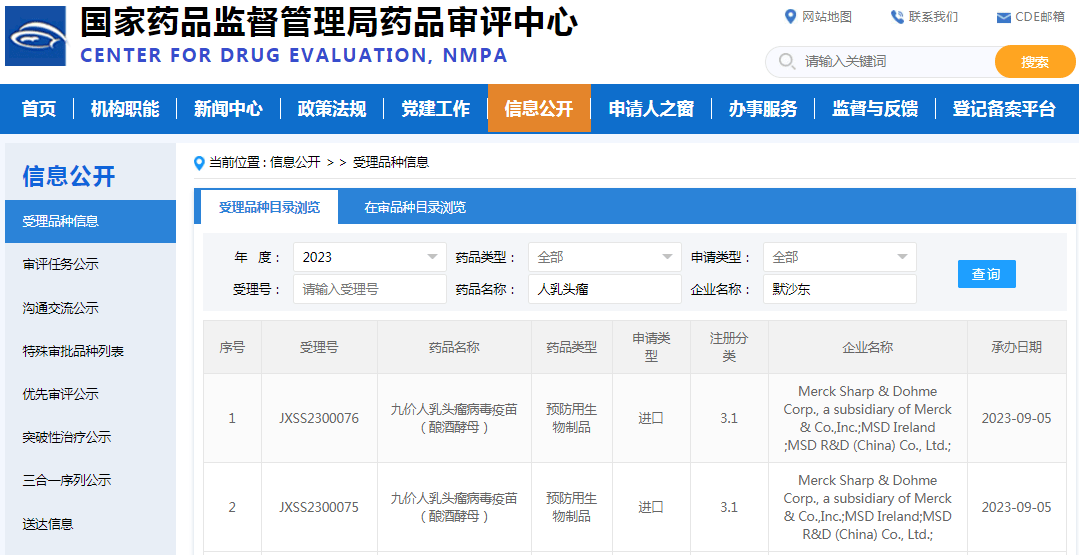This screenshot has height=555, width=1079.
Task: Go to 优先审评公示 sidebar link
Action: click(x=61, y=394)
